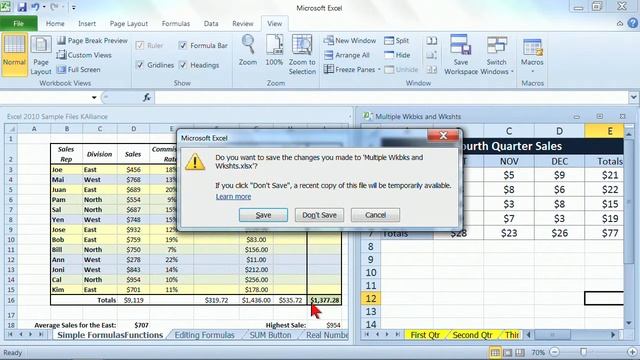
Task: Click the 70% zoom level
Action: click(538, 352)
